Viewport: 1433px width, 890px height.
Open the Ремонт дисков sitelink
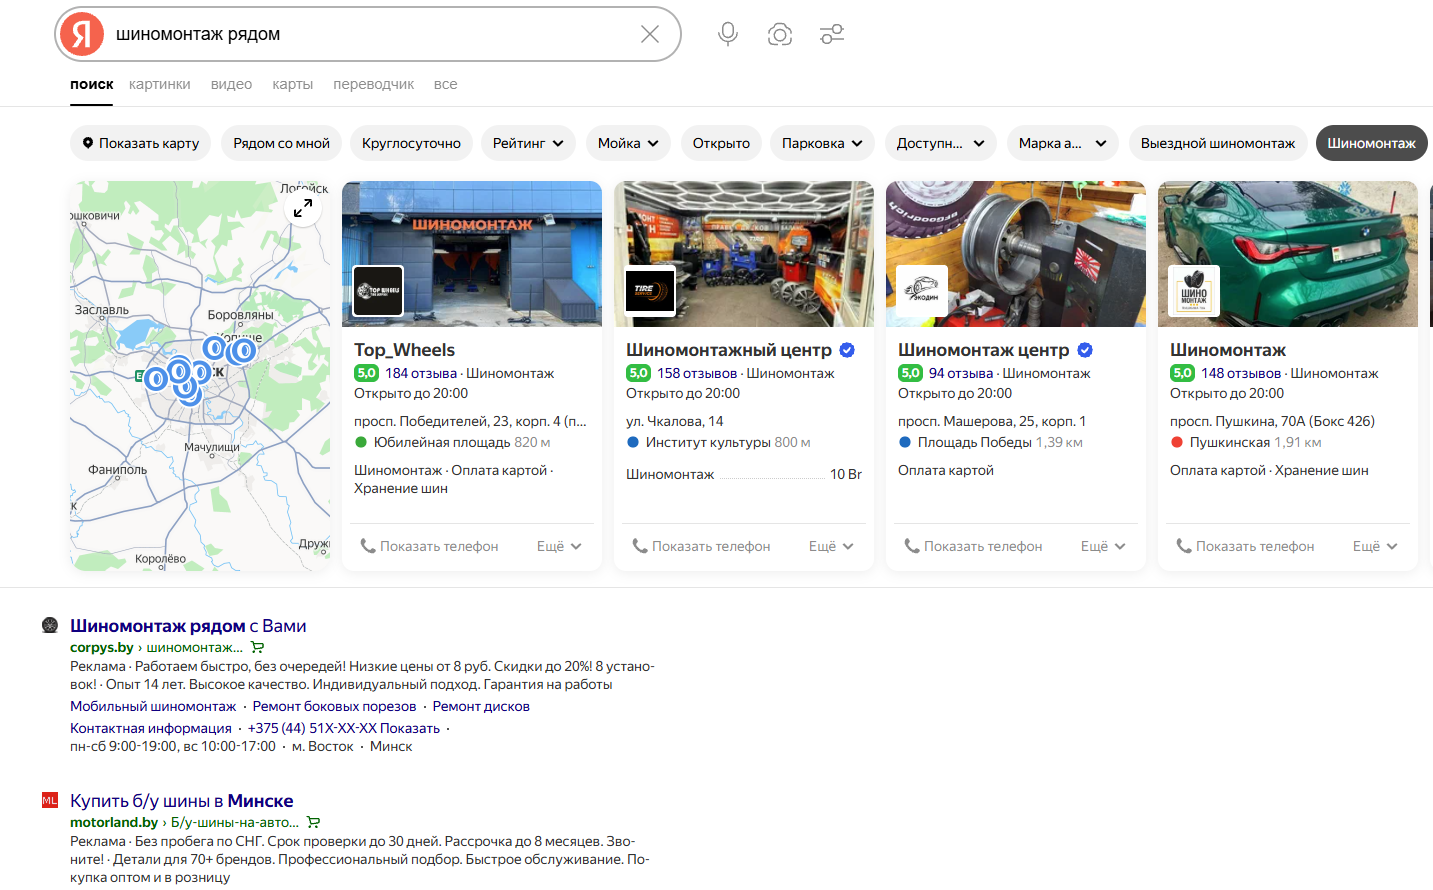coord(481,706)
